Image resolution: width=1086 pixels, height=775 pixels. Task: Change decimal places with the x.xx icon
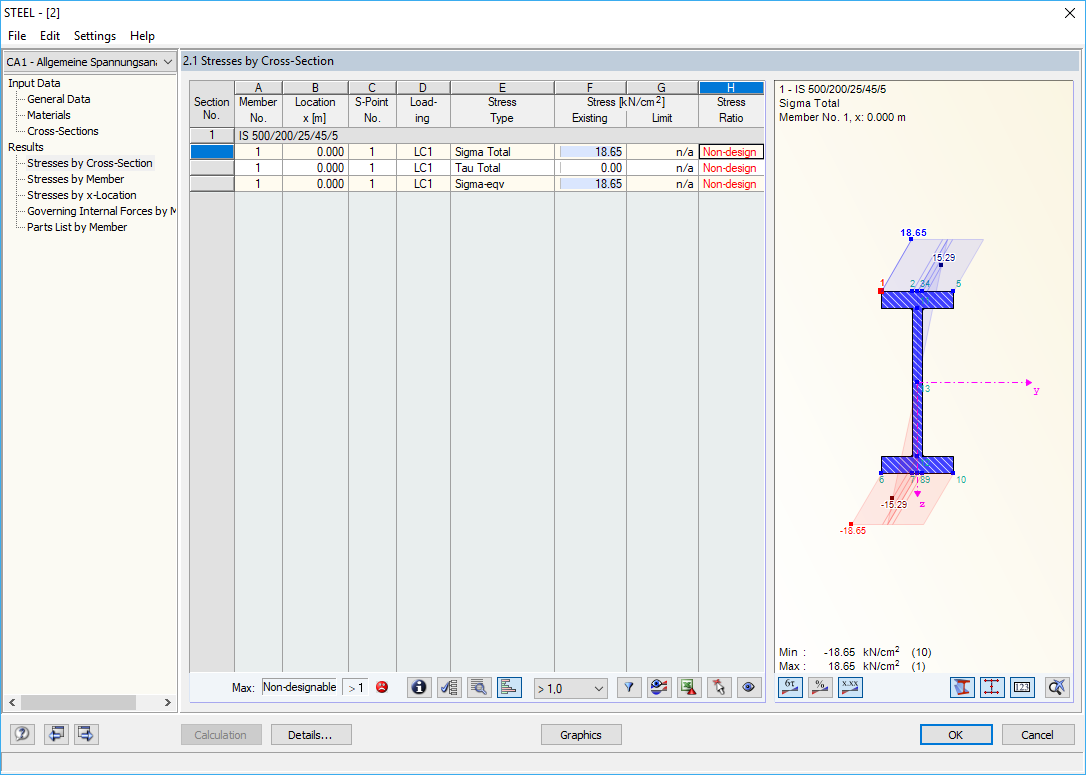click(x=850, y=687)
